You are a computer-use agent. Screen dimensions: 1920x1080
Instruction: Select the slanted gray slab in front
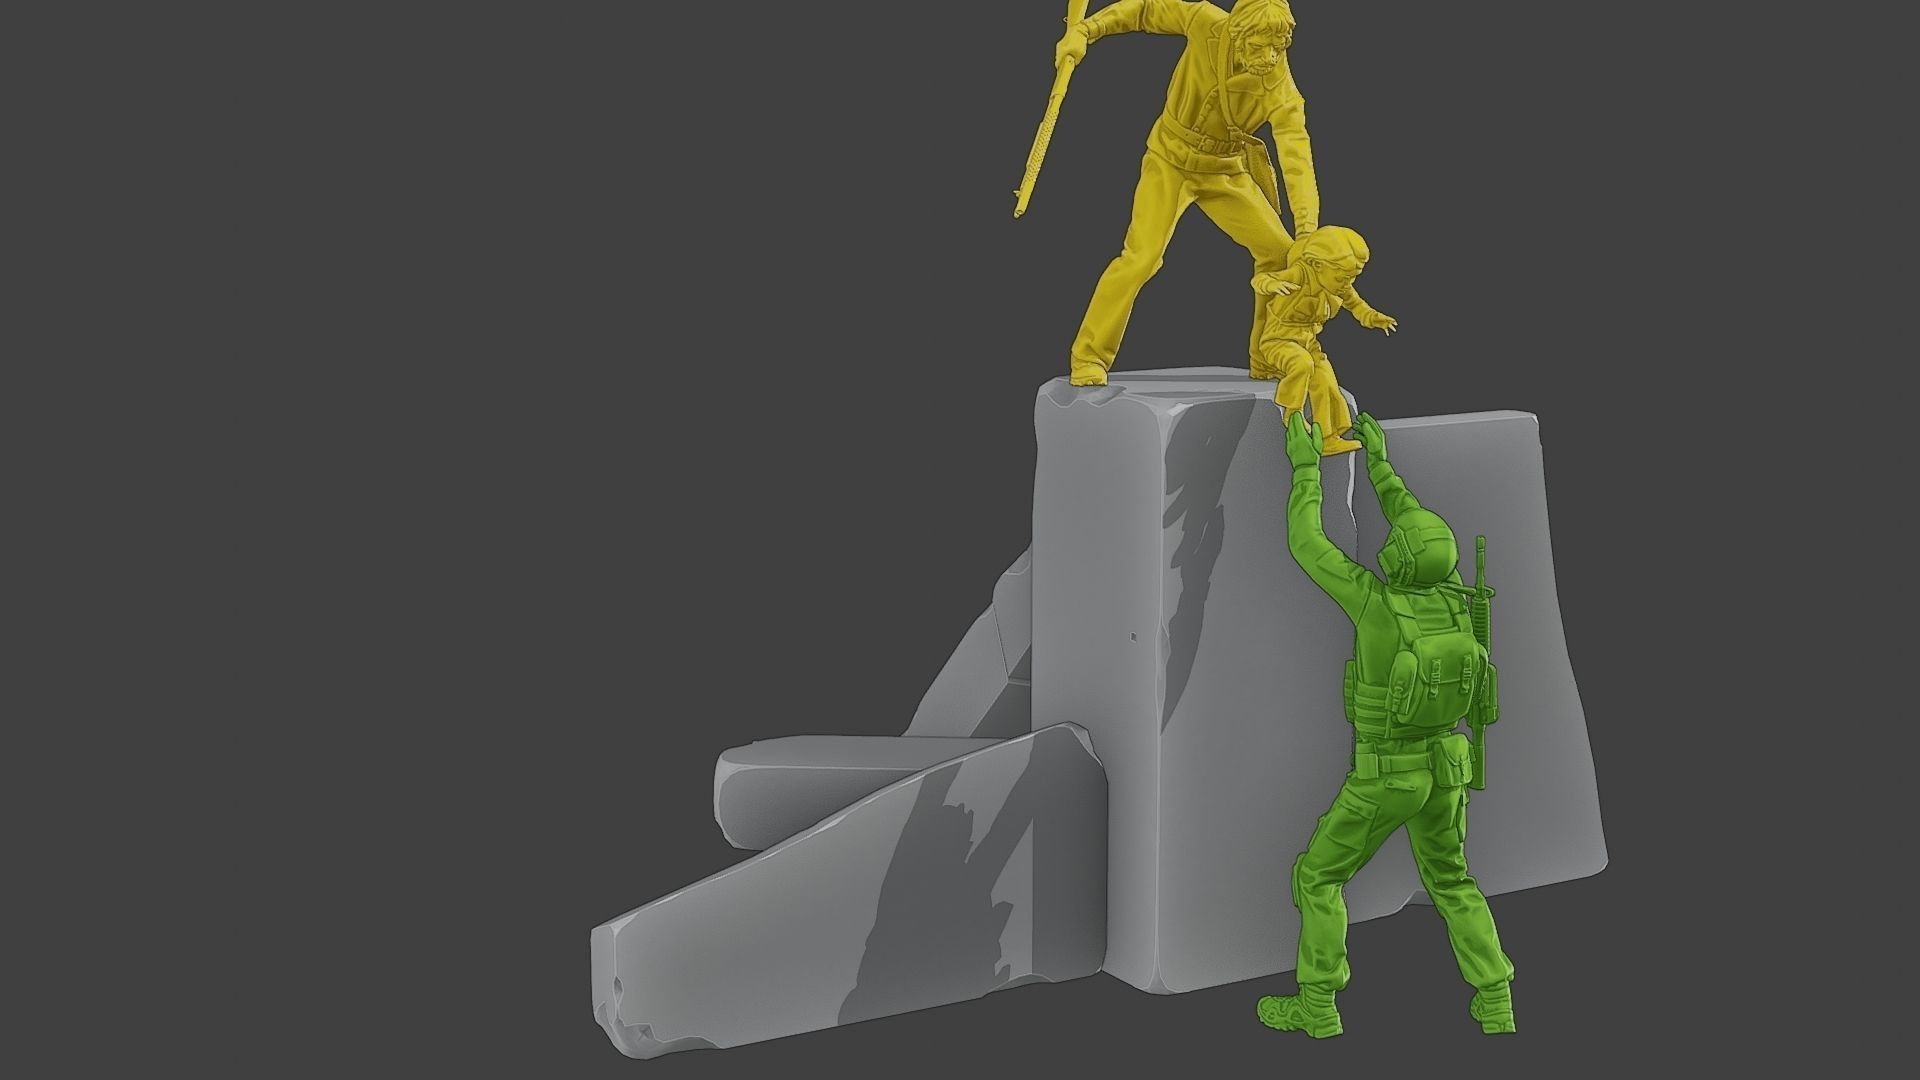click(850, 890)
